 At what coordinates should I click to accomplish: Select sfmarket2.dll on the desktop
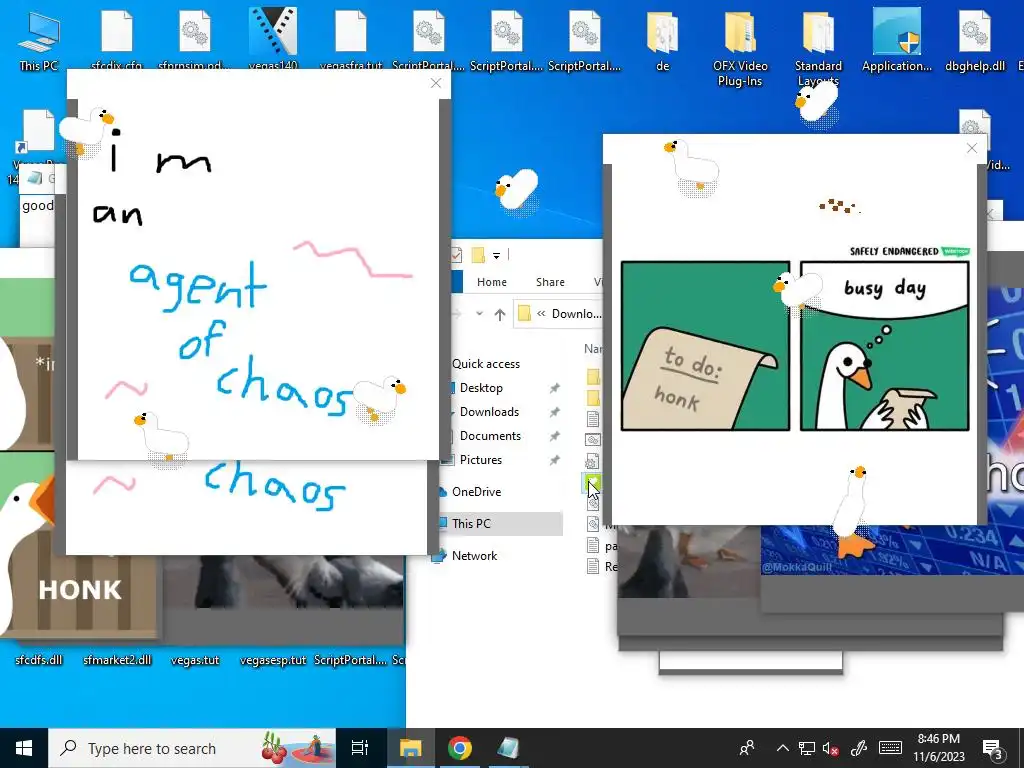(x=117, y=660)
